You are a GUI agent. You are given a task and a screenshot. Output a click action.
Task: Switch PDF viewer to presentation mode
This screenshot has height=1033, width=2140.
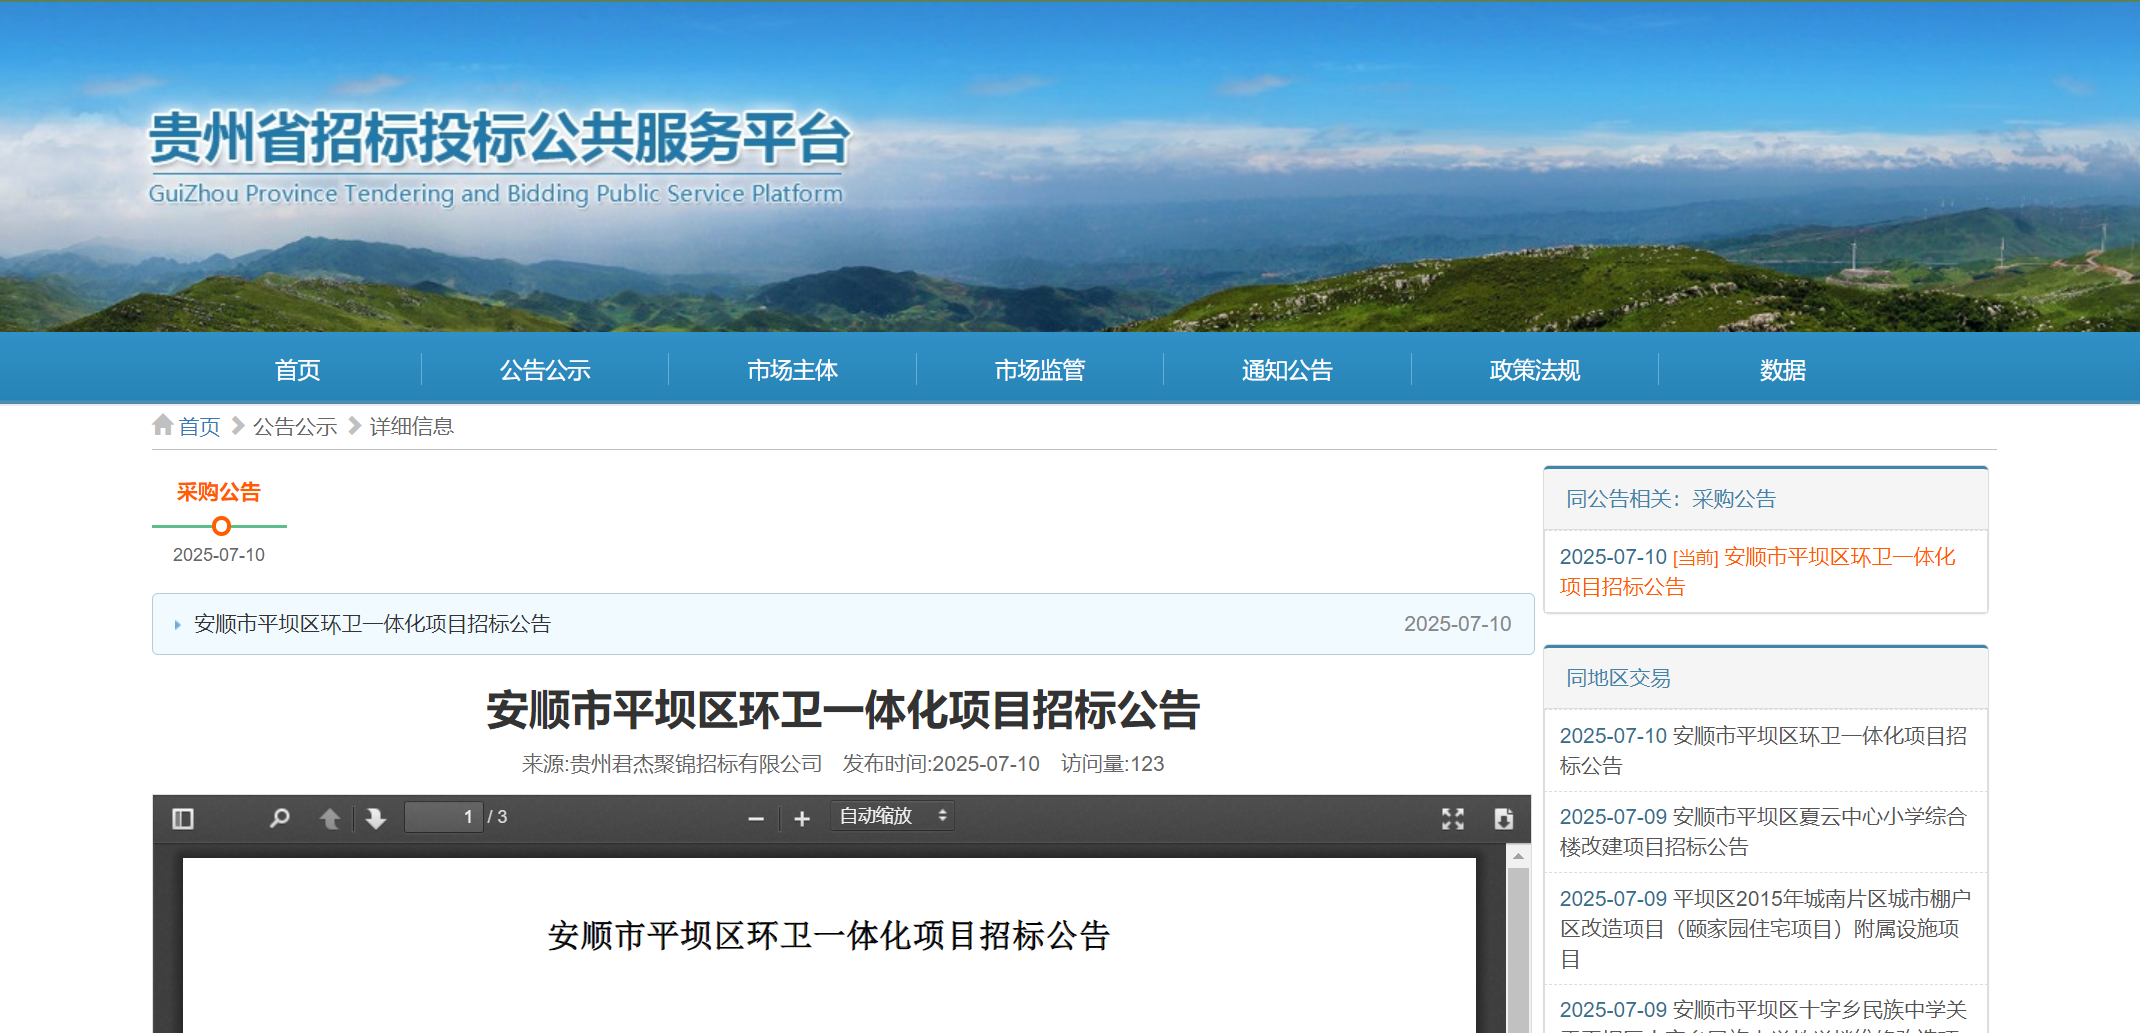click(x=1453, y=819)
